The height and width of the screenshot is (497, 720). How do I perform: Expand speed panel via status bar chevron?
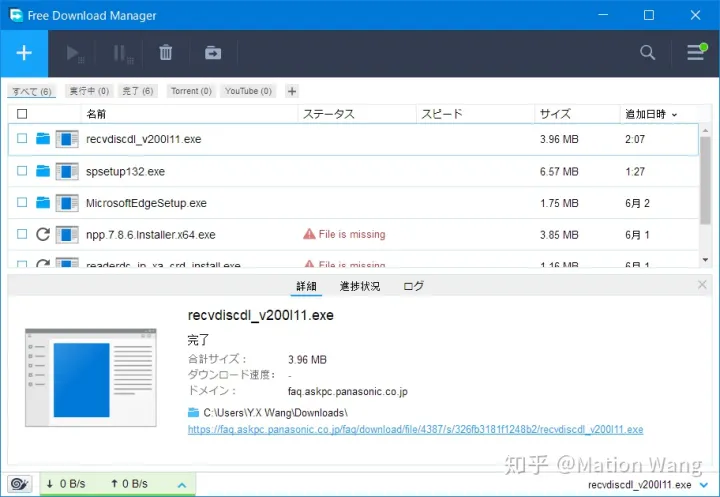coord(182,485)
